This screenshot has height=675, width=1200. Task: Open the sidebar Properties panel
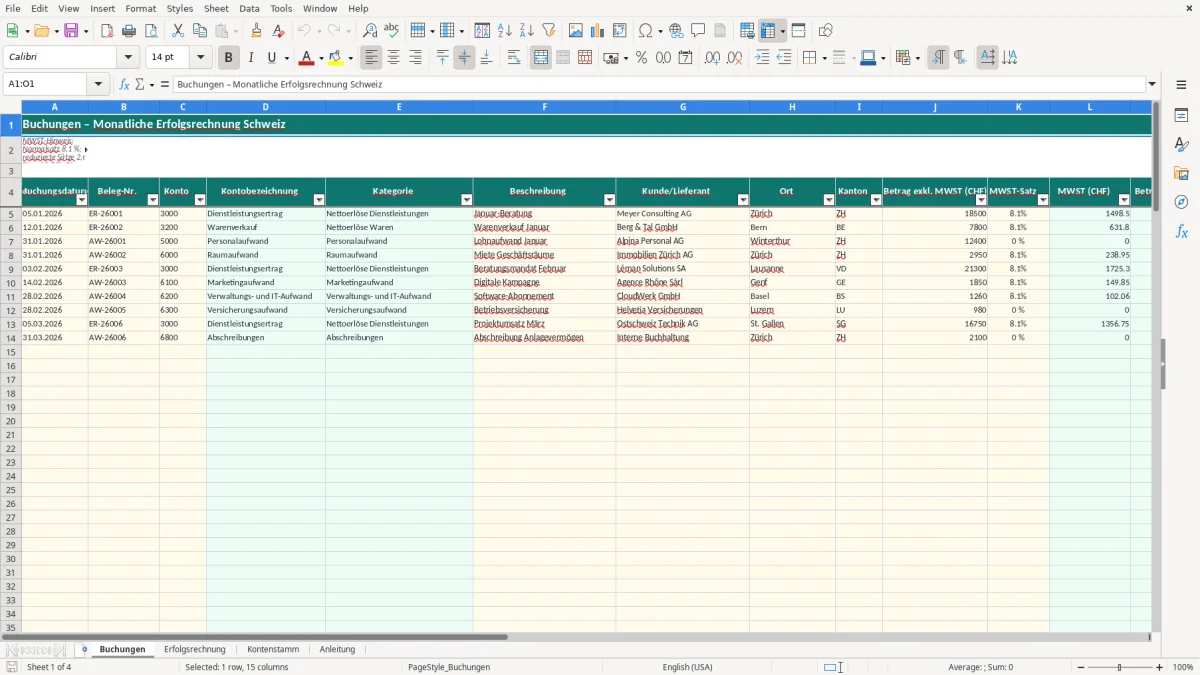pyautogui.click(x=1181, y=116)
